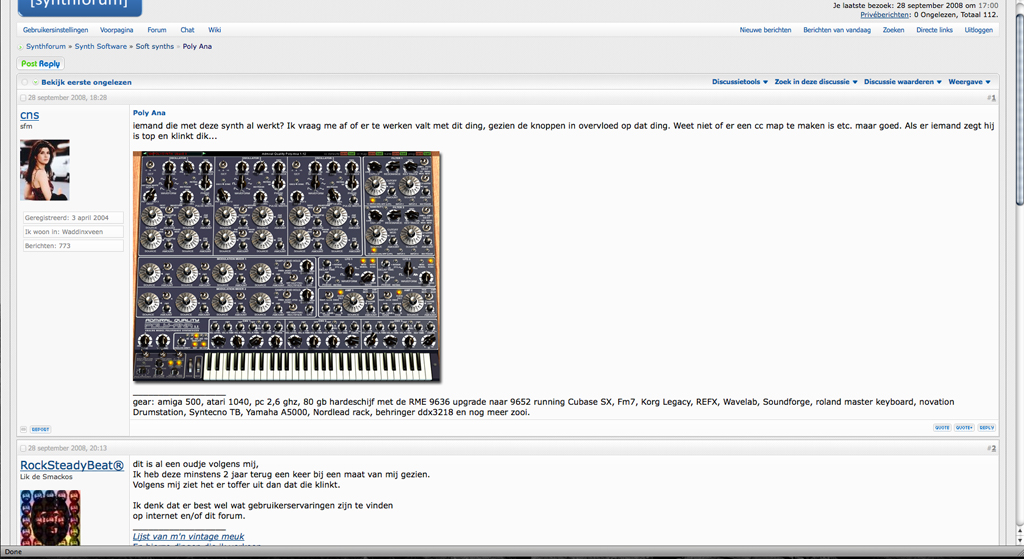
Task: Click Bekijk eerste ongelezen link
Action: 86,82
